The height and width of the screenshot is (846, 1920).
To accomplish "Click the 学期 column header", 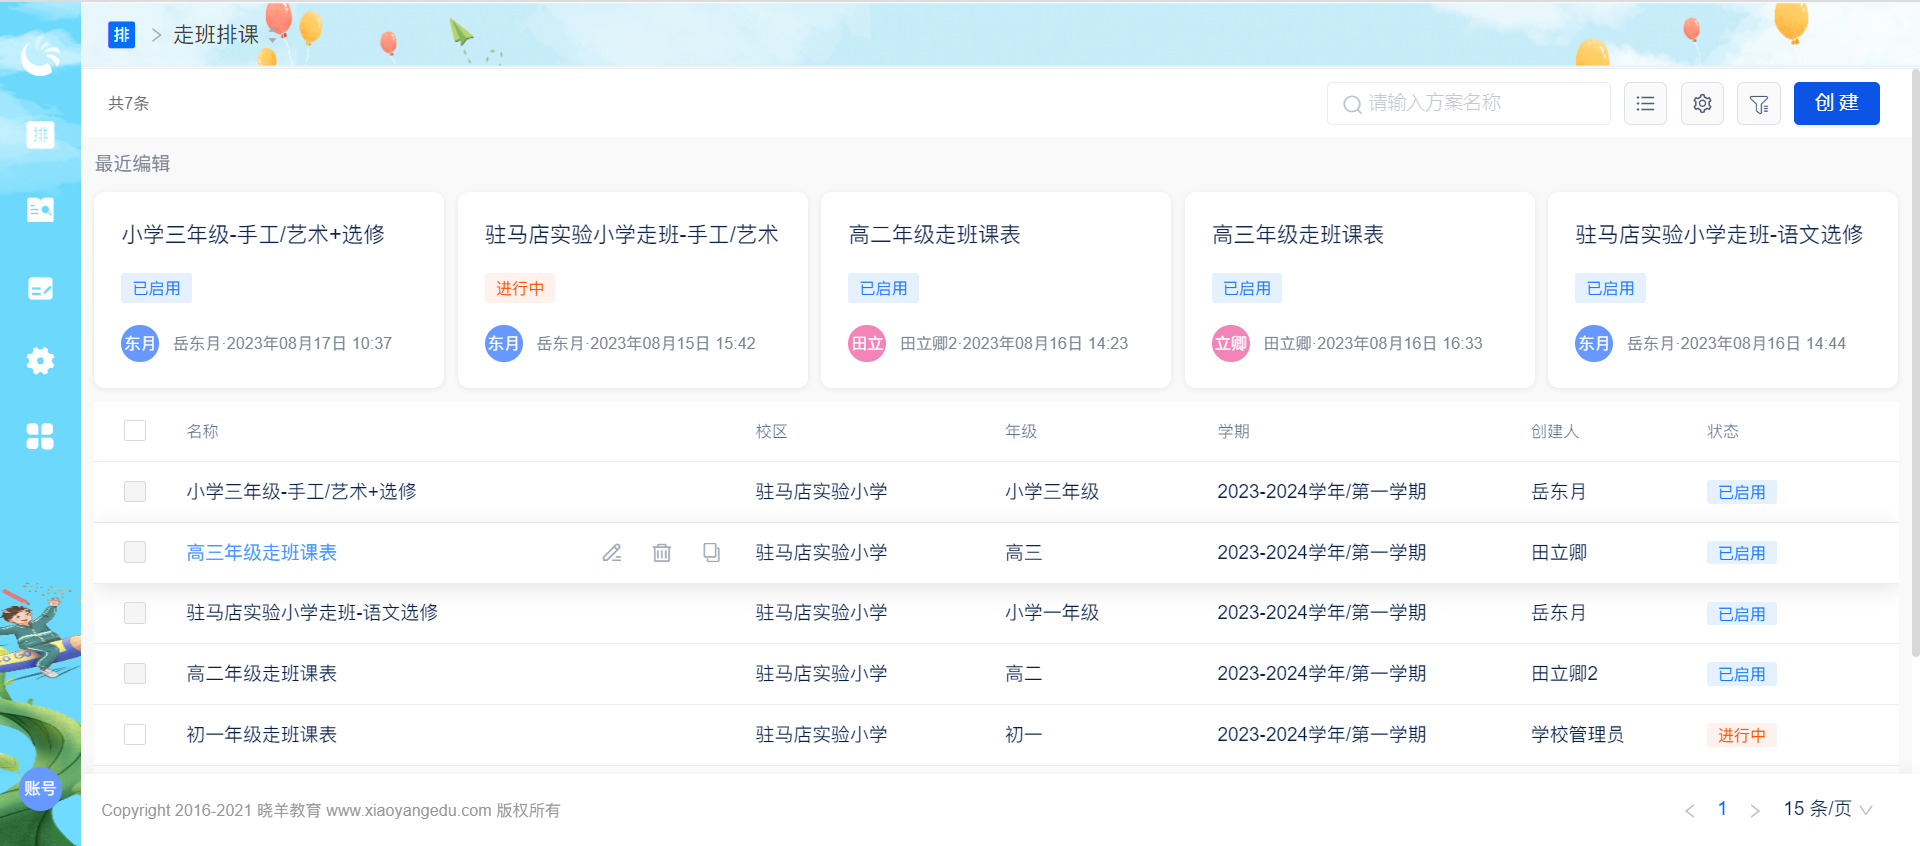I will pos(1233,431).
